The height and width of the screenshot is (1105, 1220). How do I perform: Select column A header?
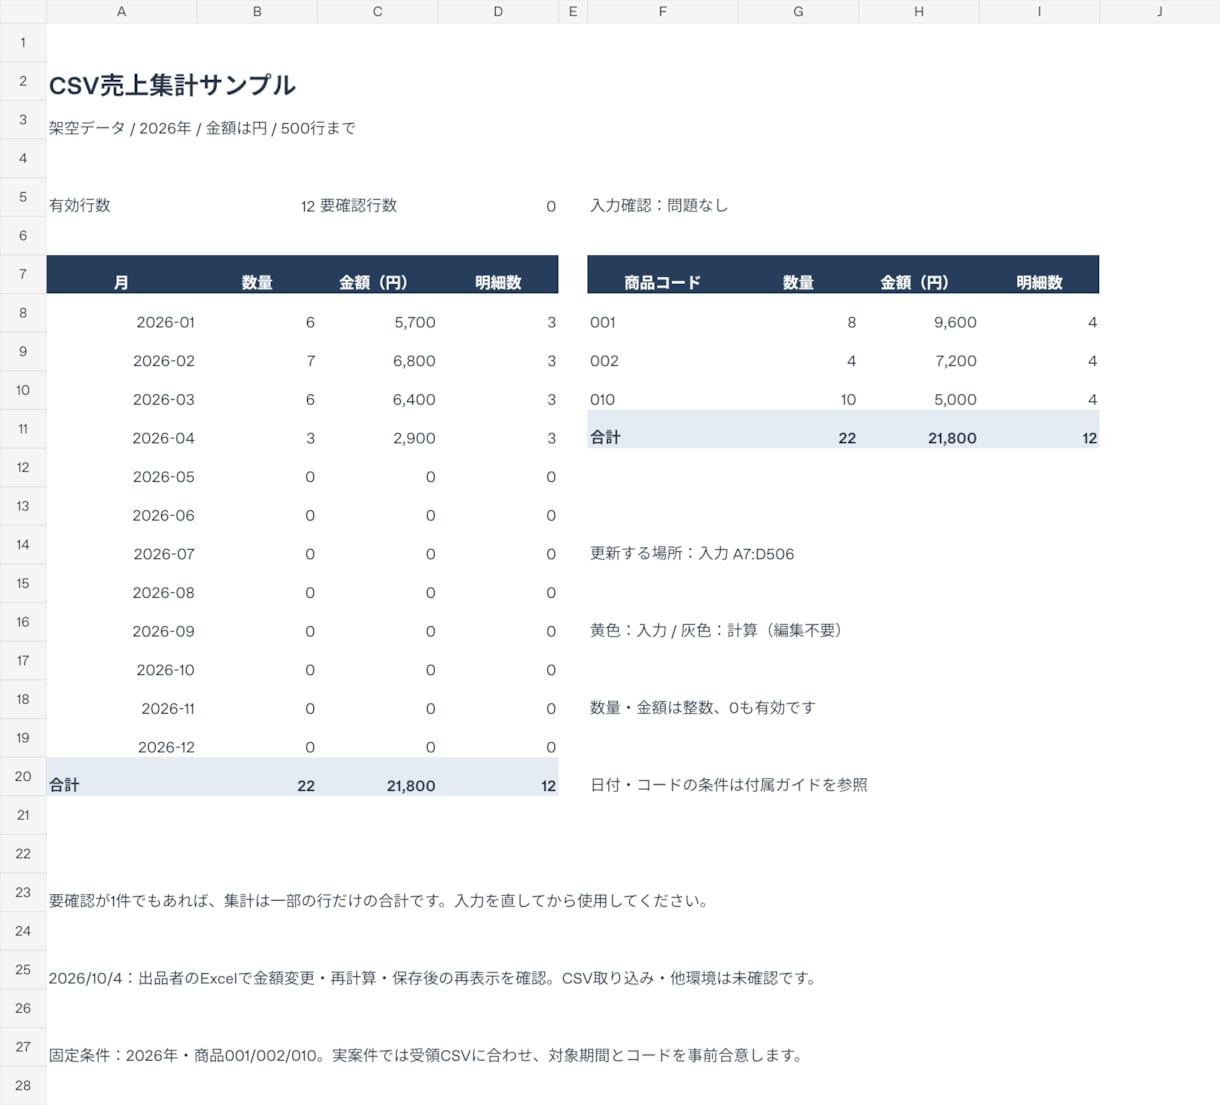(x=121, y=11)
